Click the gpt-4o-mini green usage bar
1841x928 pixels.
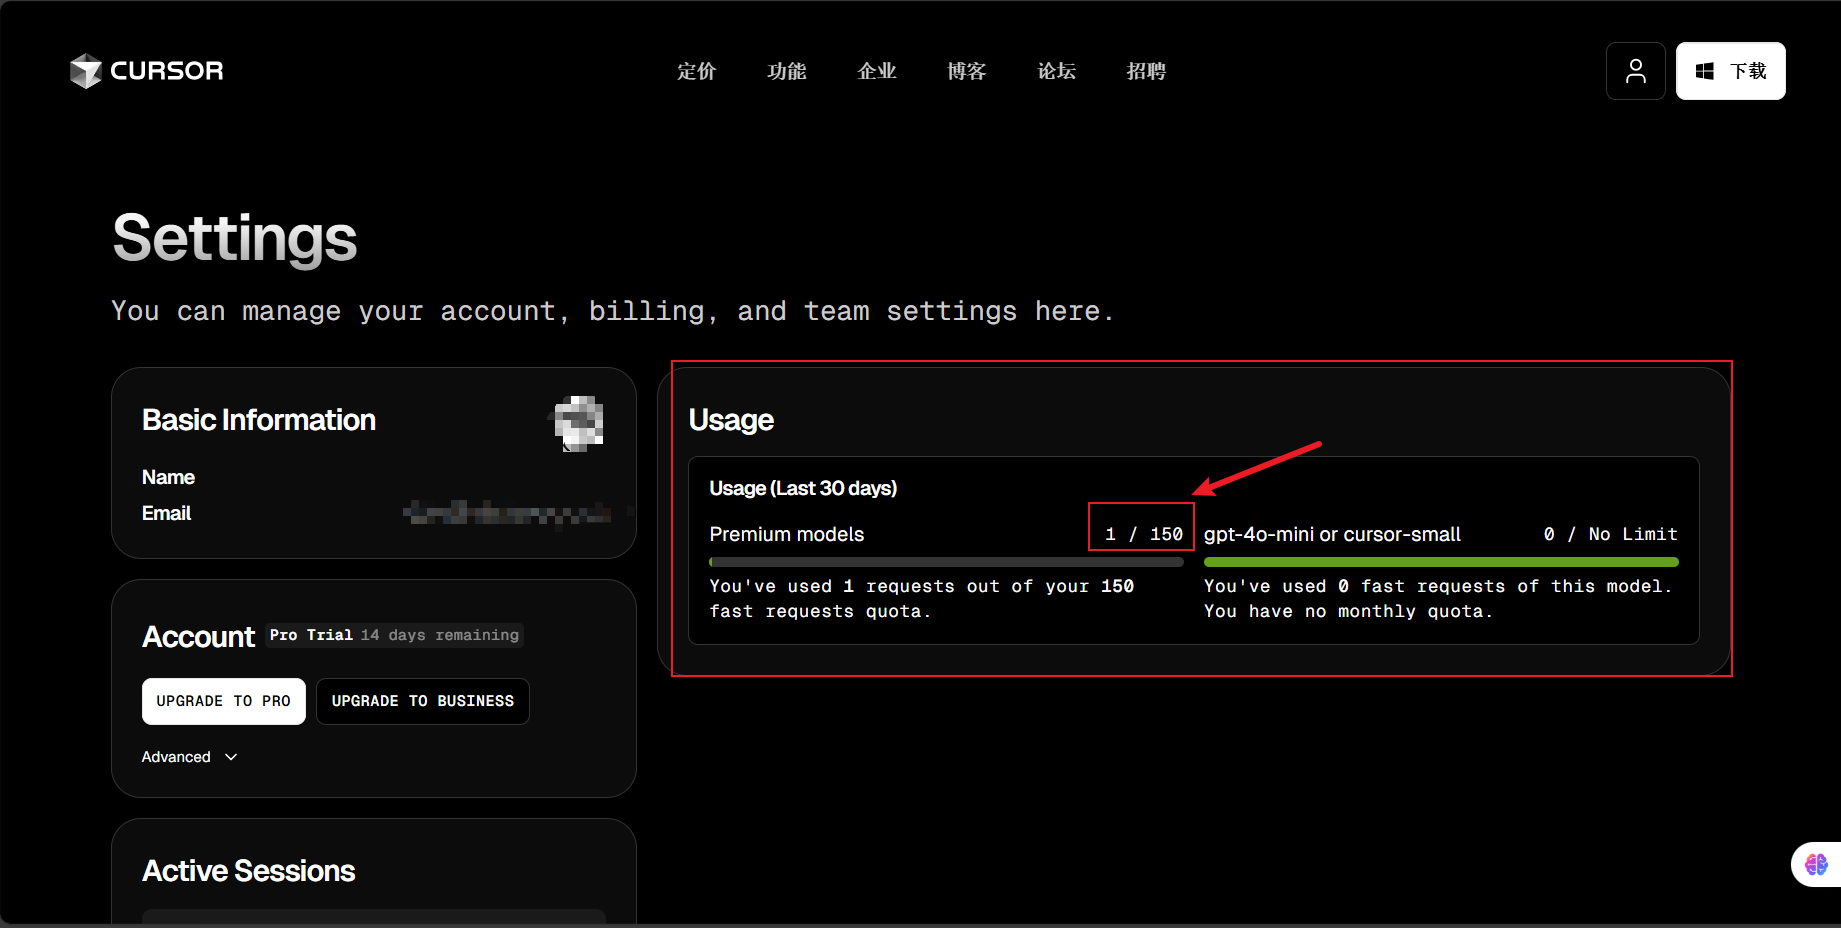pyautogui.click(x=1441, y=562)
